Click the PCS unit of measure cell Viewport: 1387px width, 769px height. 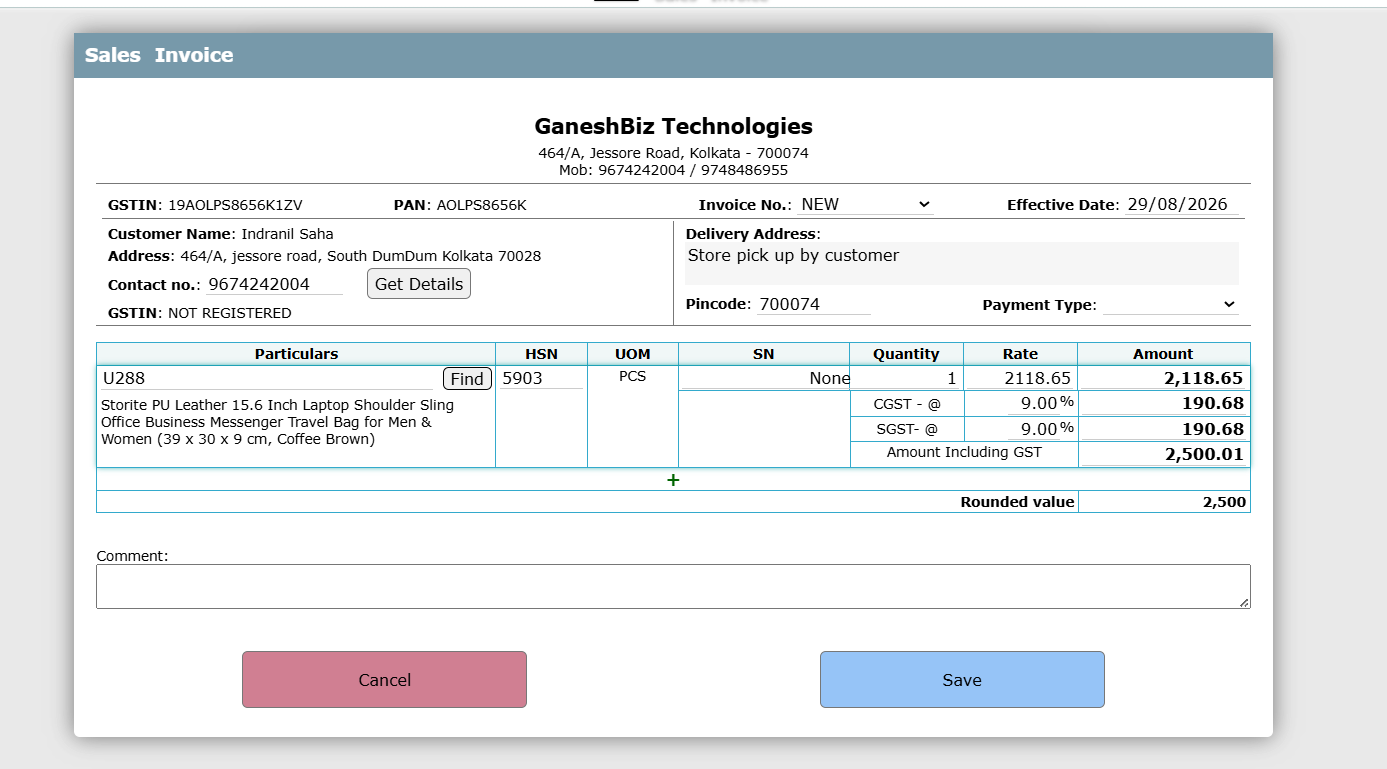(x=633, y=377)
